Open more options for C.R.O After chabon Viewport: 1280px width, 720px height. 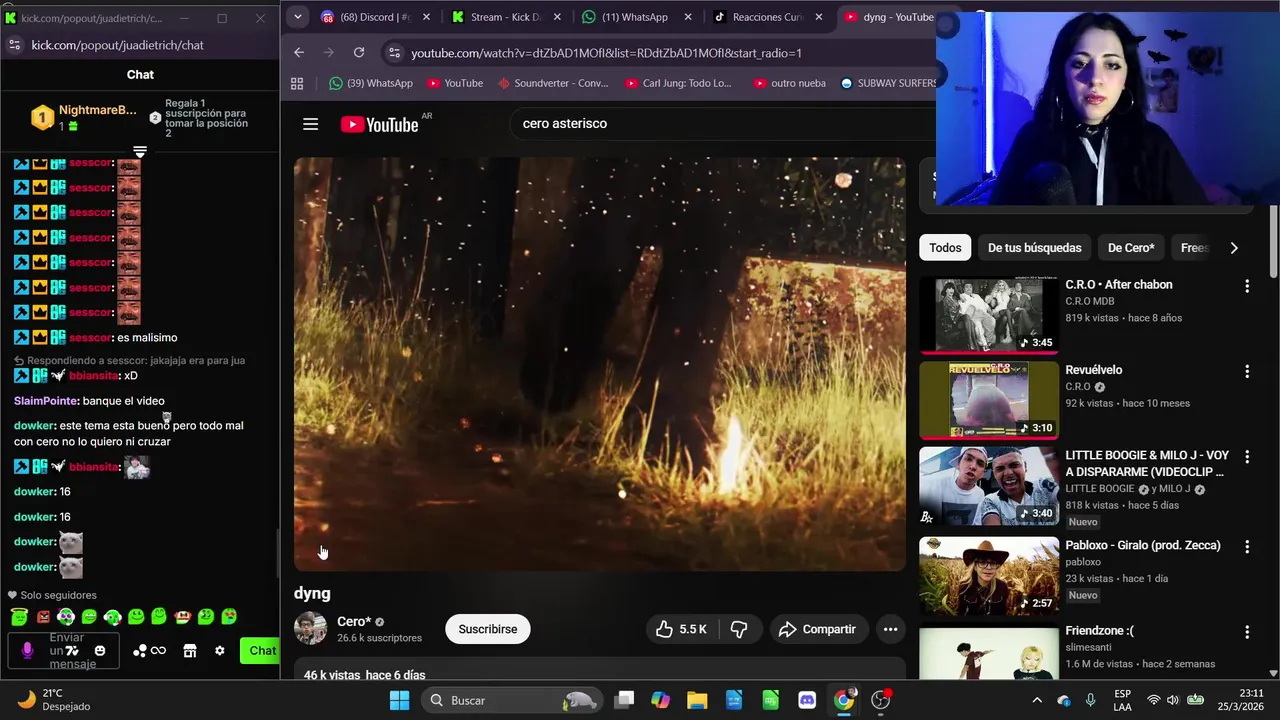coord(1247,286)
